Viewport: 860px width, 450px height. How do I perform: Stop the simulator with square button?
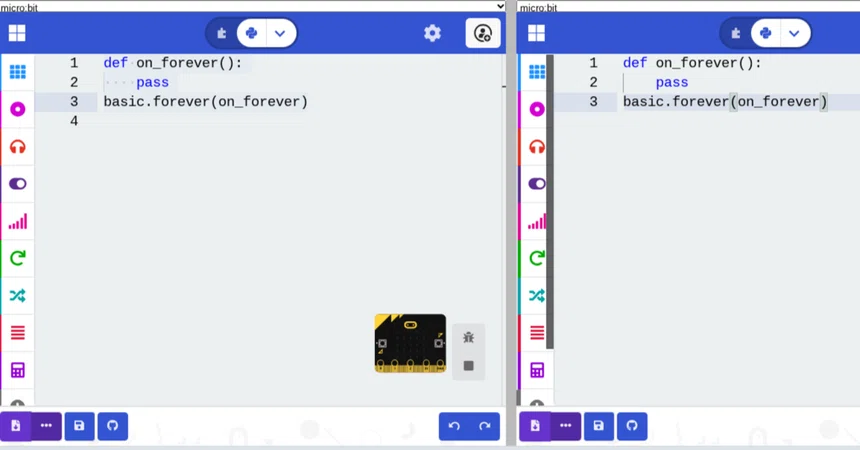point(468,365)
